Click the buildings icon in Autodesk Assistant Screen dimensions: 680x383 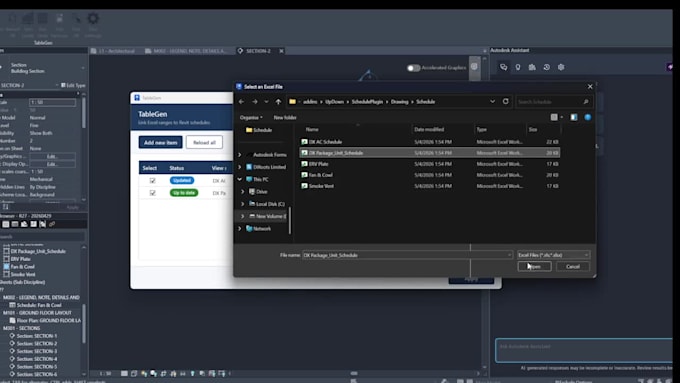tap(532, 67)
